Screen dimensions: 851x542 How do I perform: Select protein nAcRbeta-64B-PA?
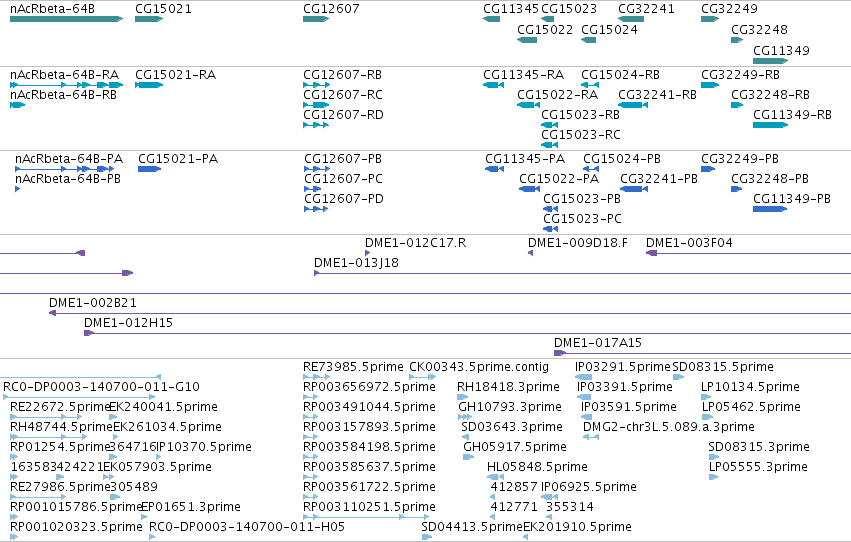pos(65,169)
